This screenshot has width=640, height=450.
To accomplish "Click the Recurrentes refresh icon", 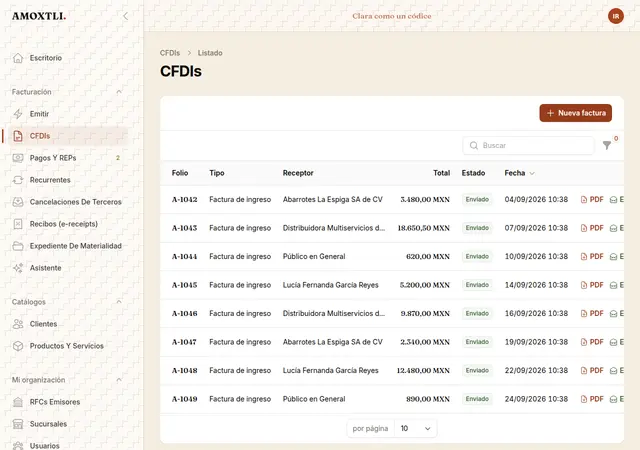I will (18, 180).
